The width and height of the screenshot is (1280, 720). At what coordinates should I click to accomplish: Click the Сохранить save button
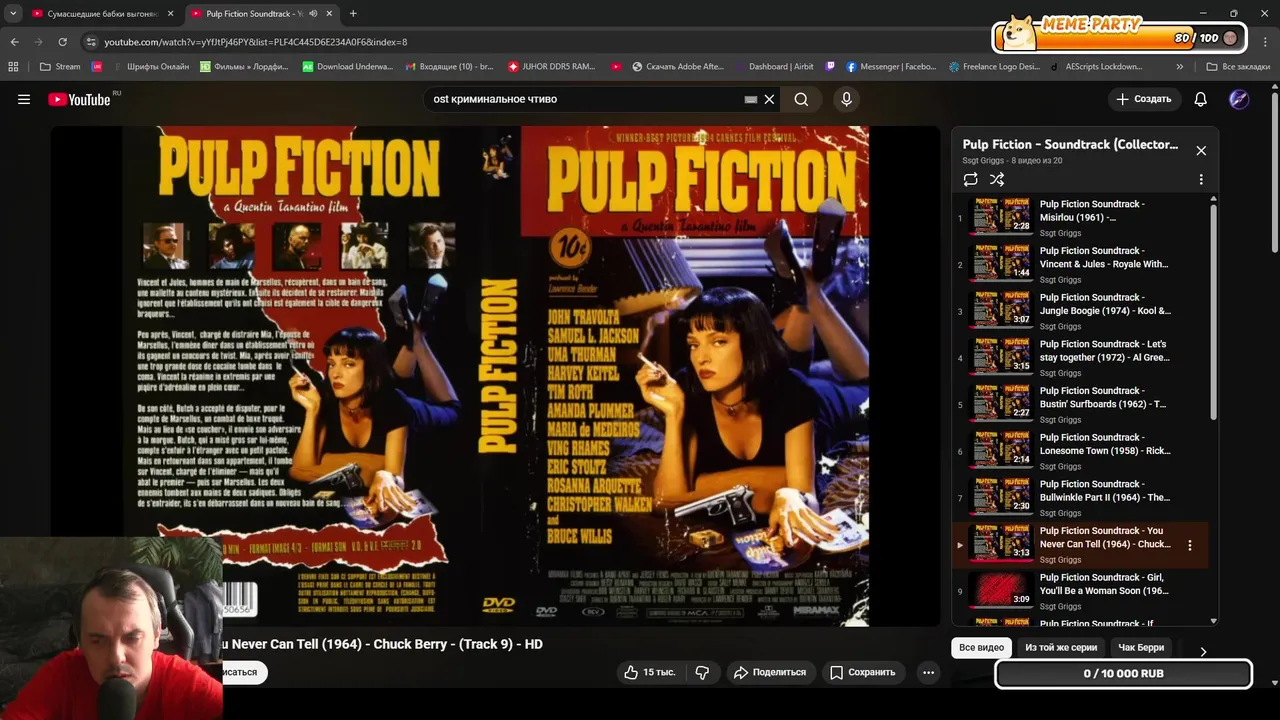(x=863, y=672)
